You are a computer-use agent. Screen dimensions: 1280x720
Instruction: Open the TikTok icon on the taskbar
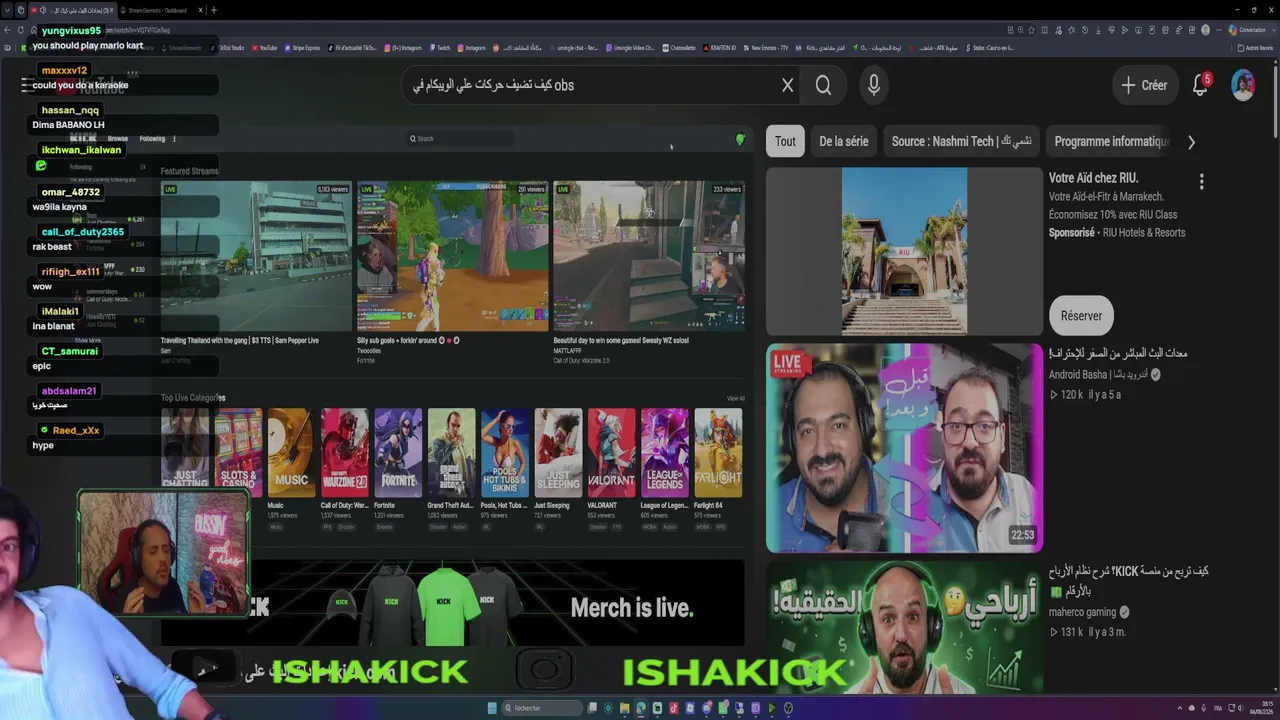tap(674, 708)
